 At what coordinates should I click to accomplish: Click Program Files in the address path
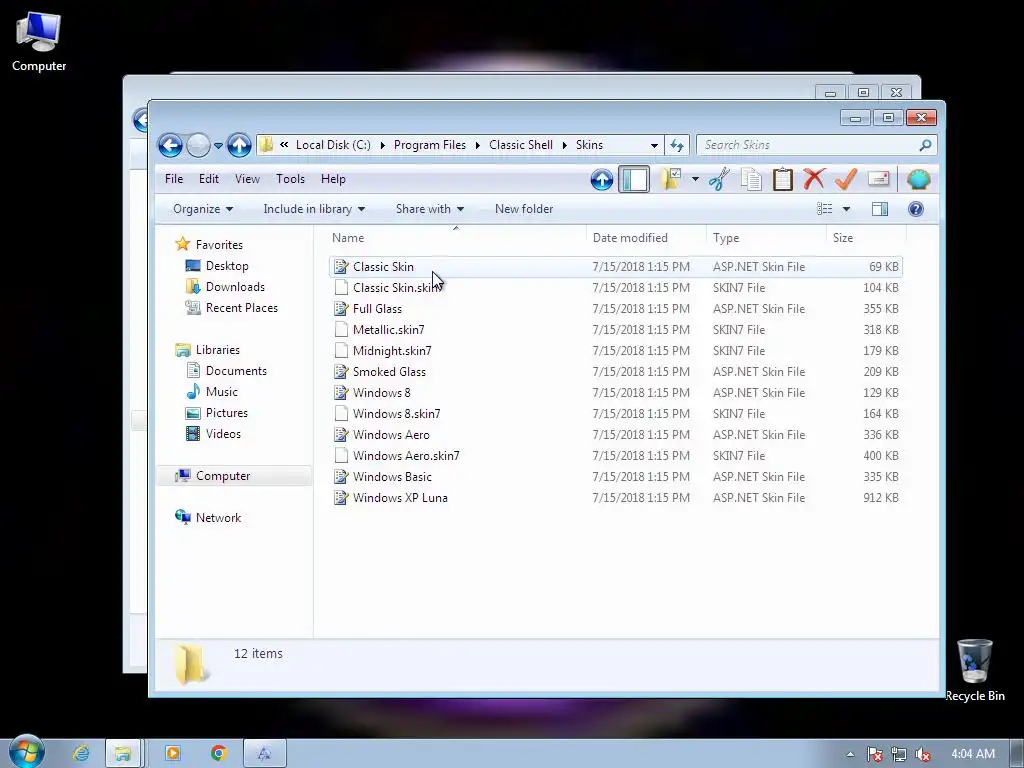pos(430,145)
